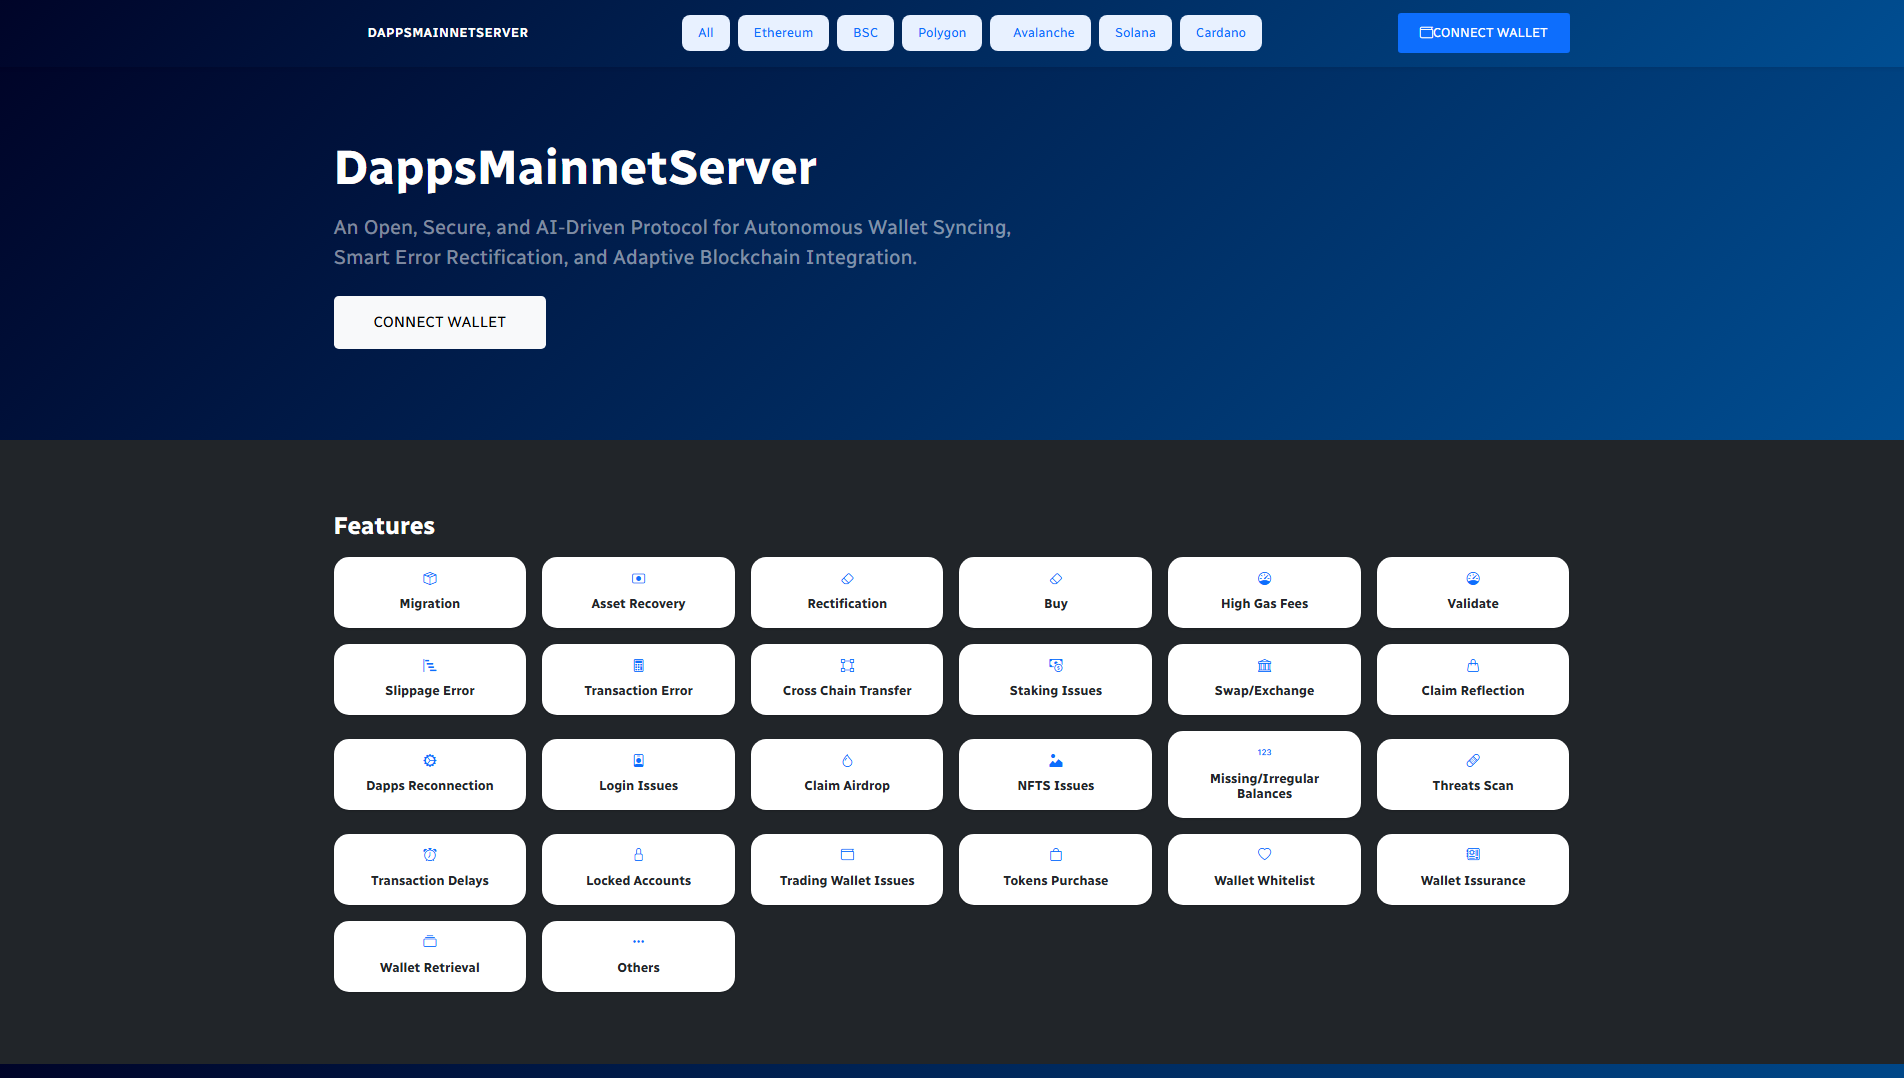Screen dimensions: 1904x1078
Task: Click the NFTS Issues image icon
Action: click(x=1056, y=760)
